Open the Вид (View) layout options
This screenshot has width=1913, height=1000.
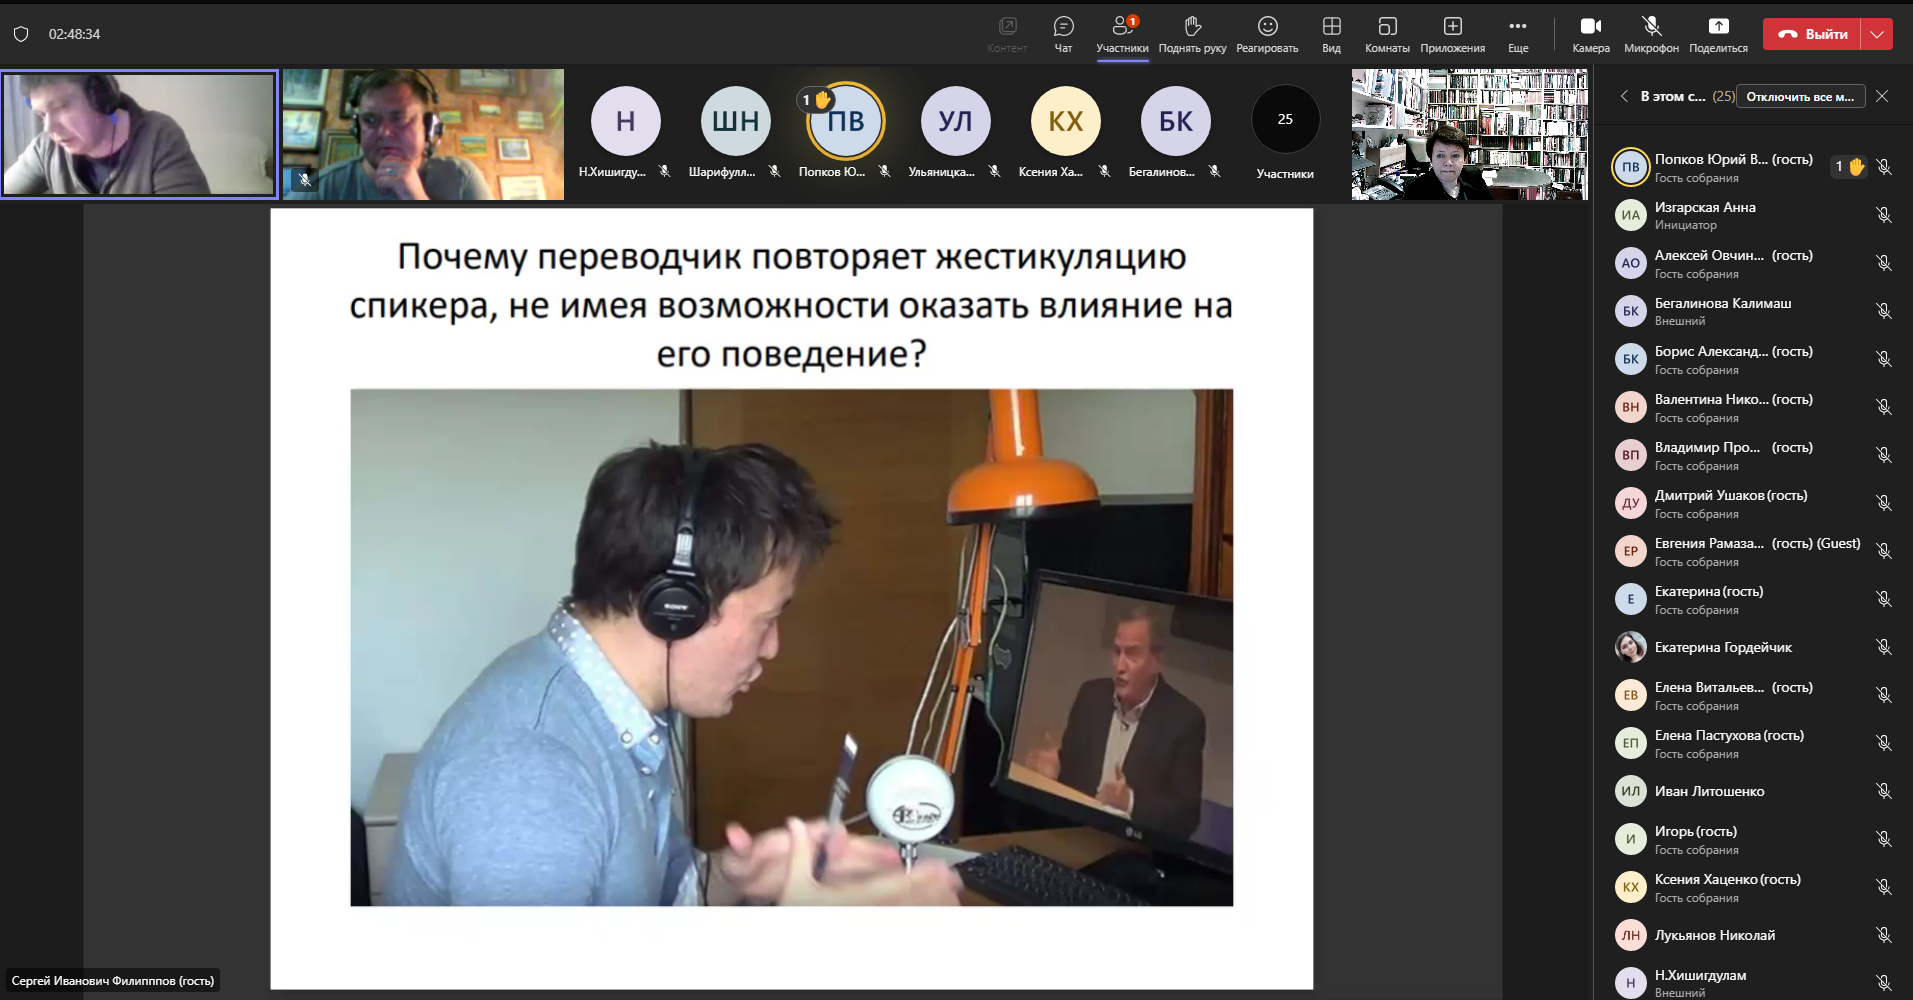point(1331,27)
